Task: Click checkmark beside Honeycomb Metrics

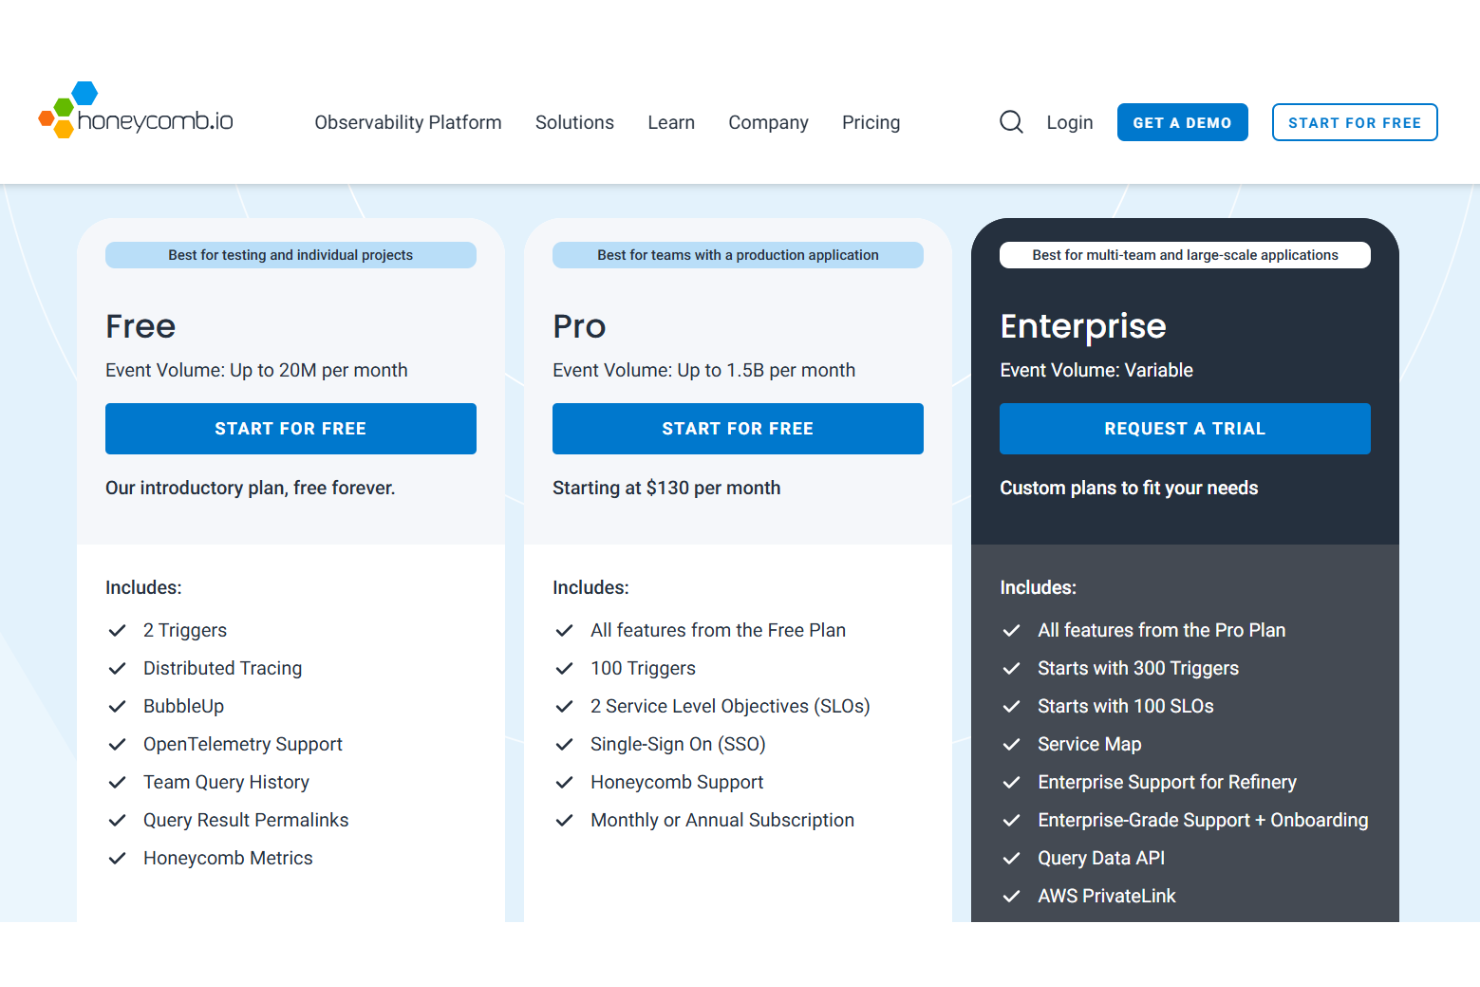Action: [x=117, y=858]
